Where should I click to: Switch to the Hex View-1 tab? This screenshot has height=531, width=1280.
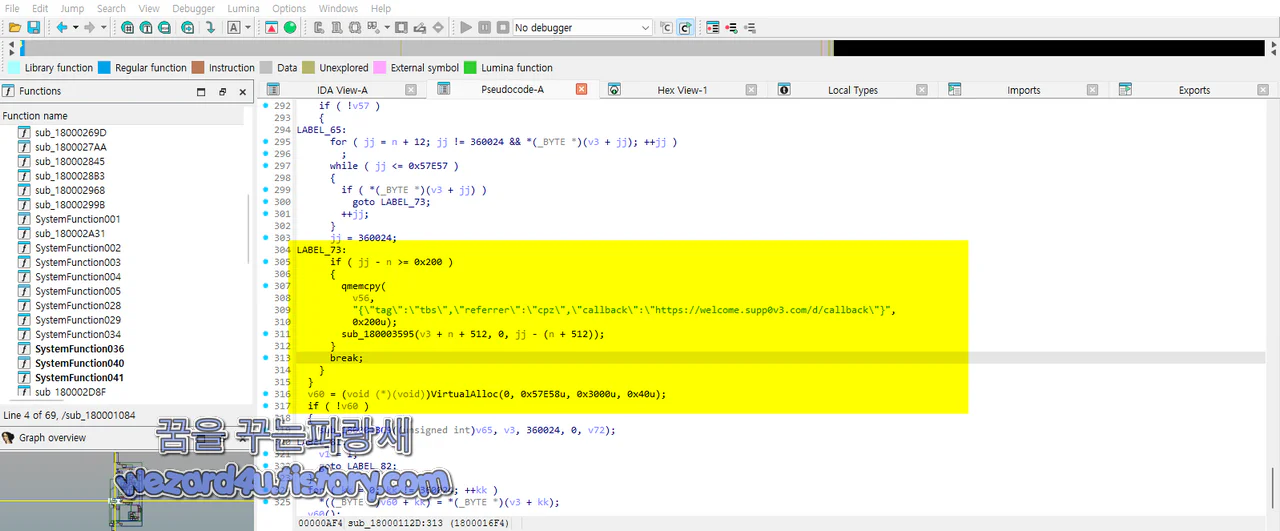(x=682, y=90)
